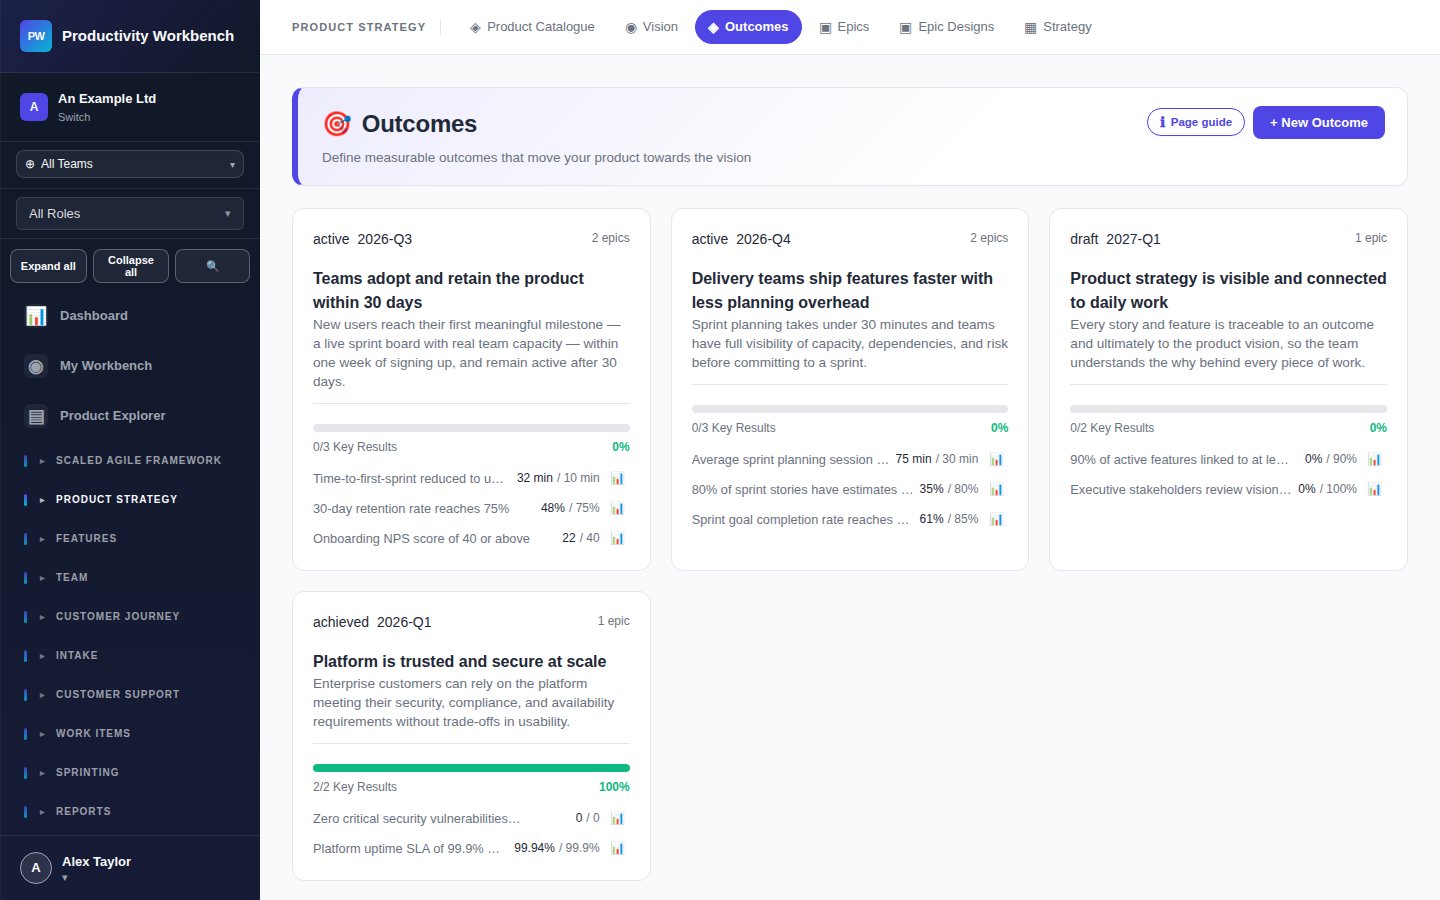This screenshot has height=900, width=1440.
Task: Click the 75 min / 30 min value
Action: click(x=937, y=459)
